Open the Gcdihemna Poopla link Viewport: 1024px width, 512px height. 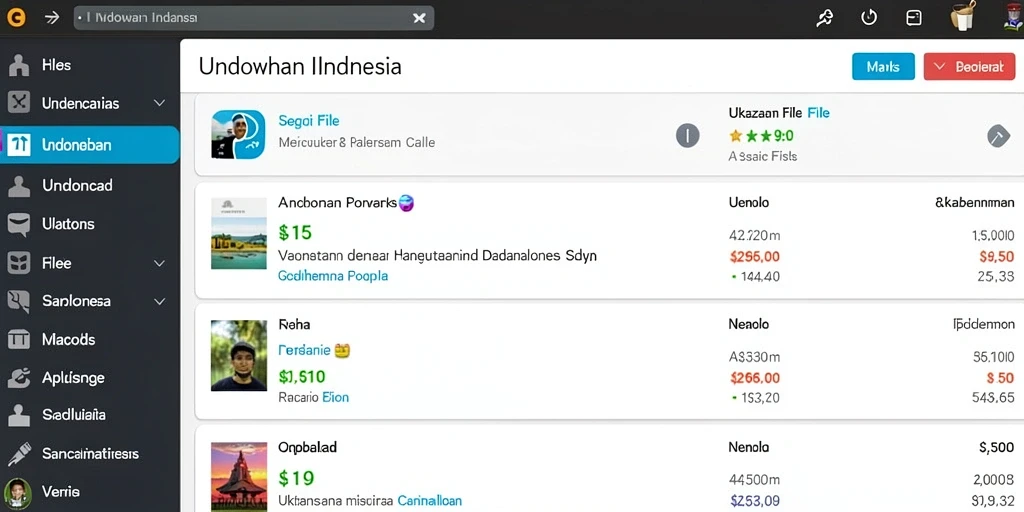333,276
